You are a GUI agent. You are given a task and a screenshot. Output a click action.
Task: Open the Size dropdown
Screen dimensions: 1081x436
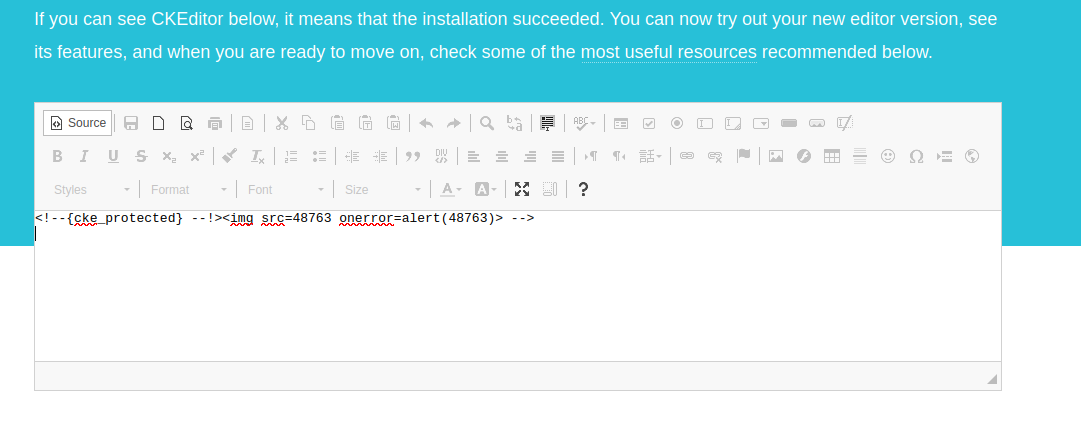click(383, 189)
